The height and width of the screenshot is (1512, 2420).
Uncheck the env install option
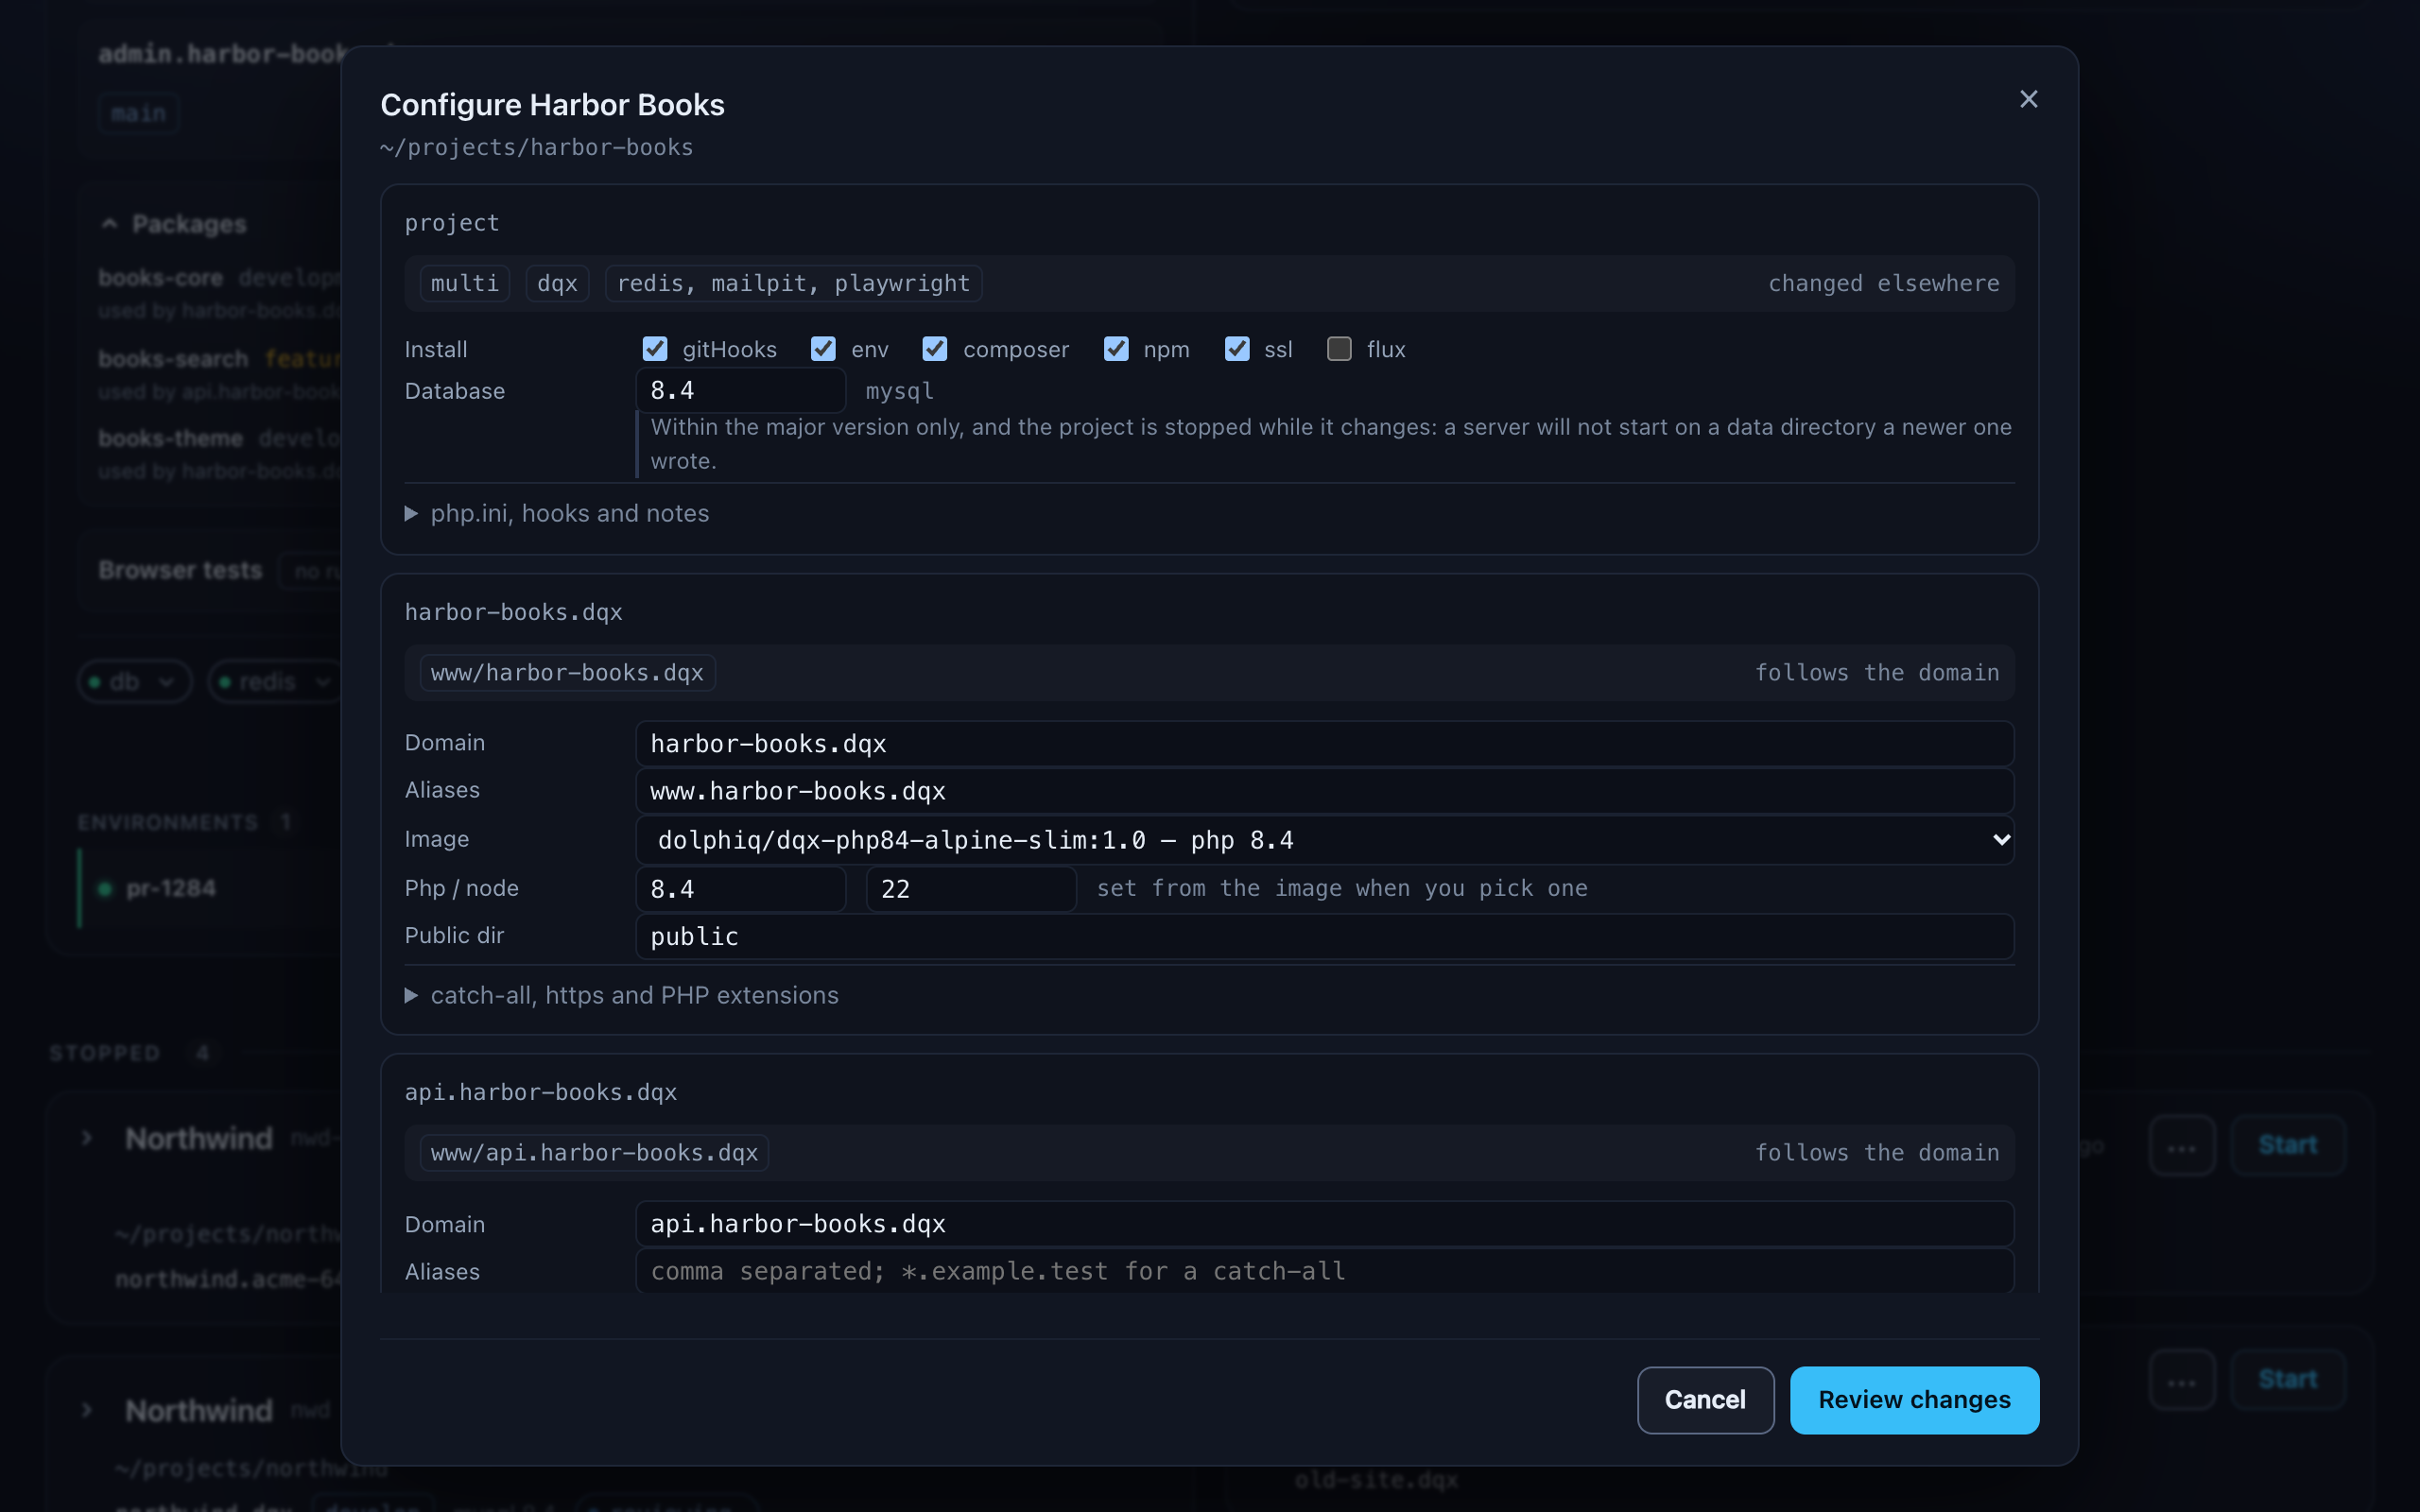pyautogui.click(x=823, y=348)
